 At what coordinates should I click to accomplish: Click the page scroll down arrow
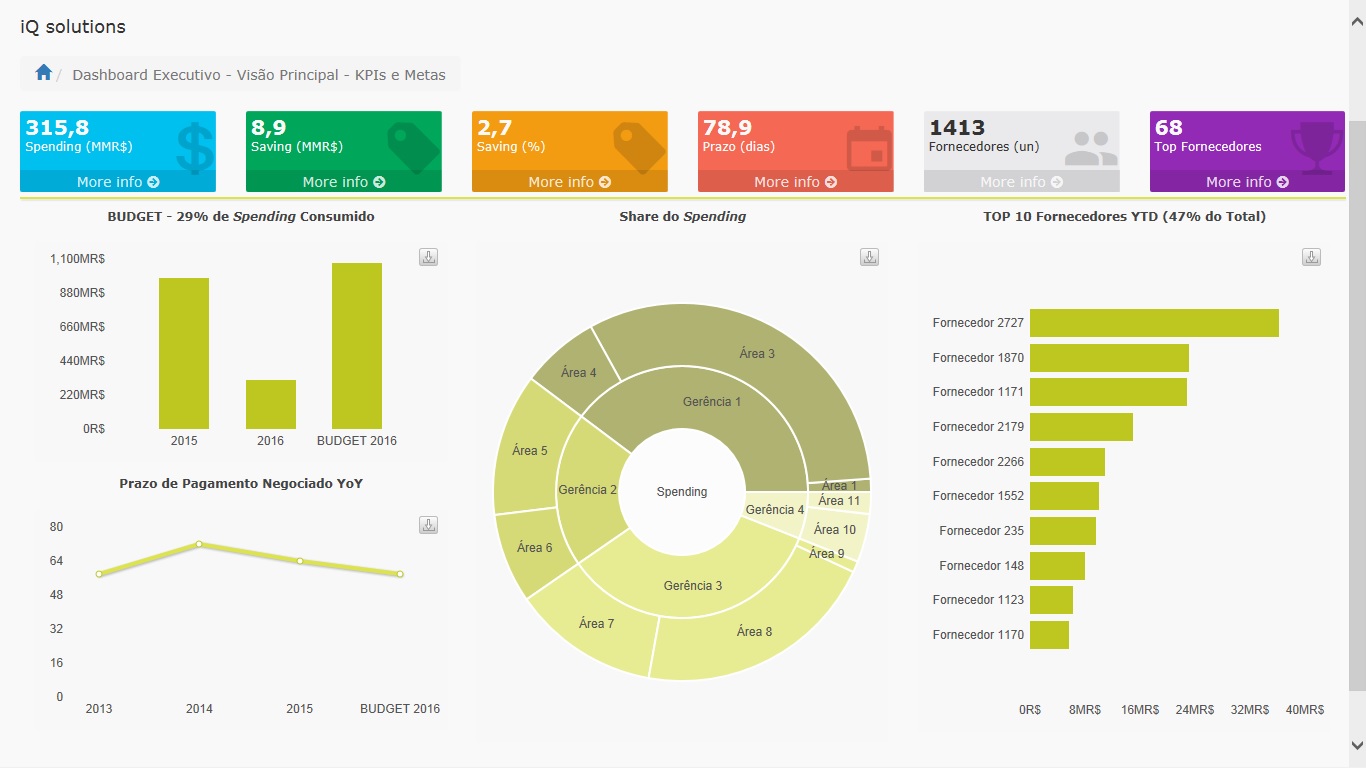pos(1357,745)
